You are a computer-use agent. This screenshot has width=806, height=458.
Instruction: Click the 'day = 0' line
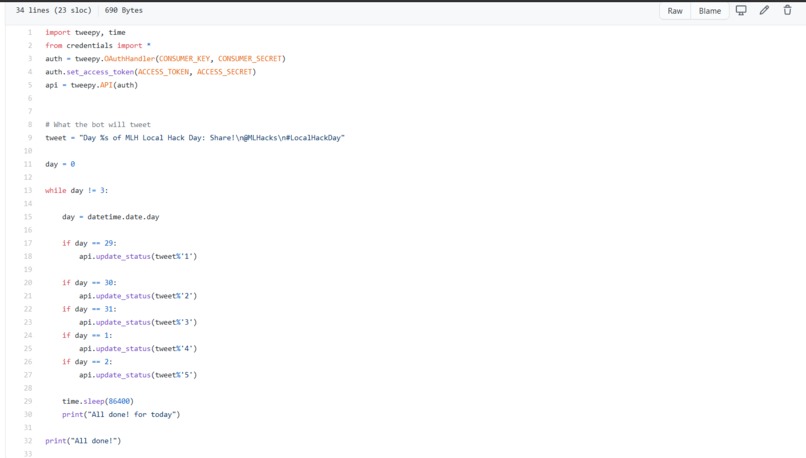tap(60, 164)
